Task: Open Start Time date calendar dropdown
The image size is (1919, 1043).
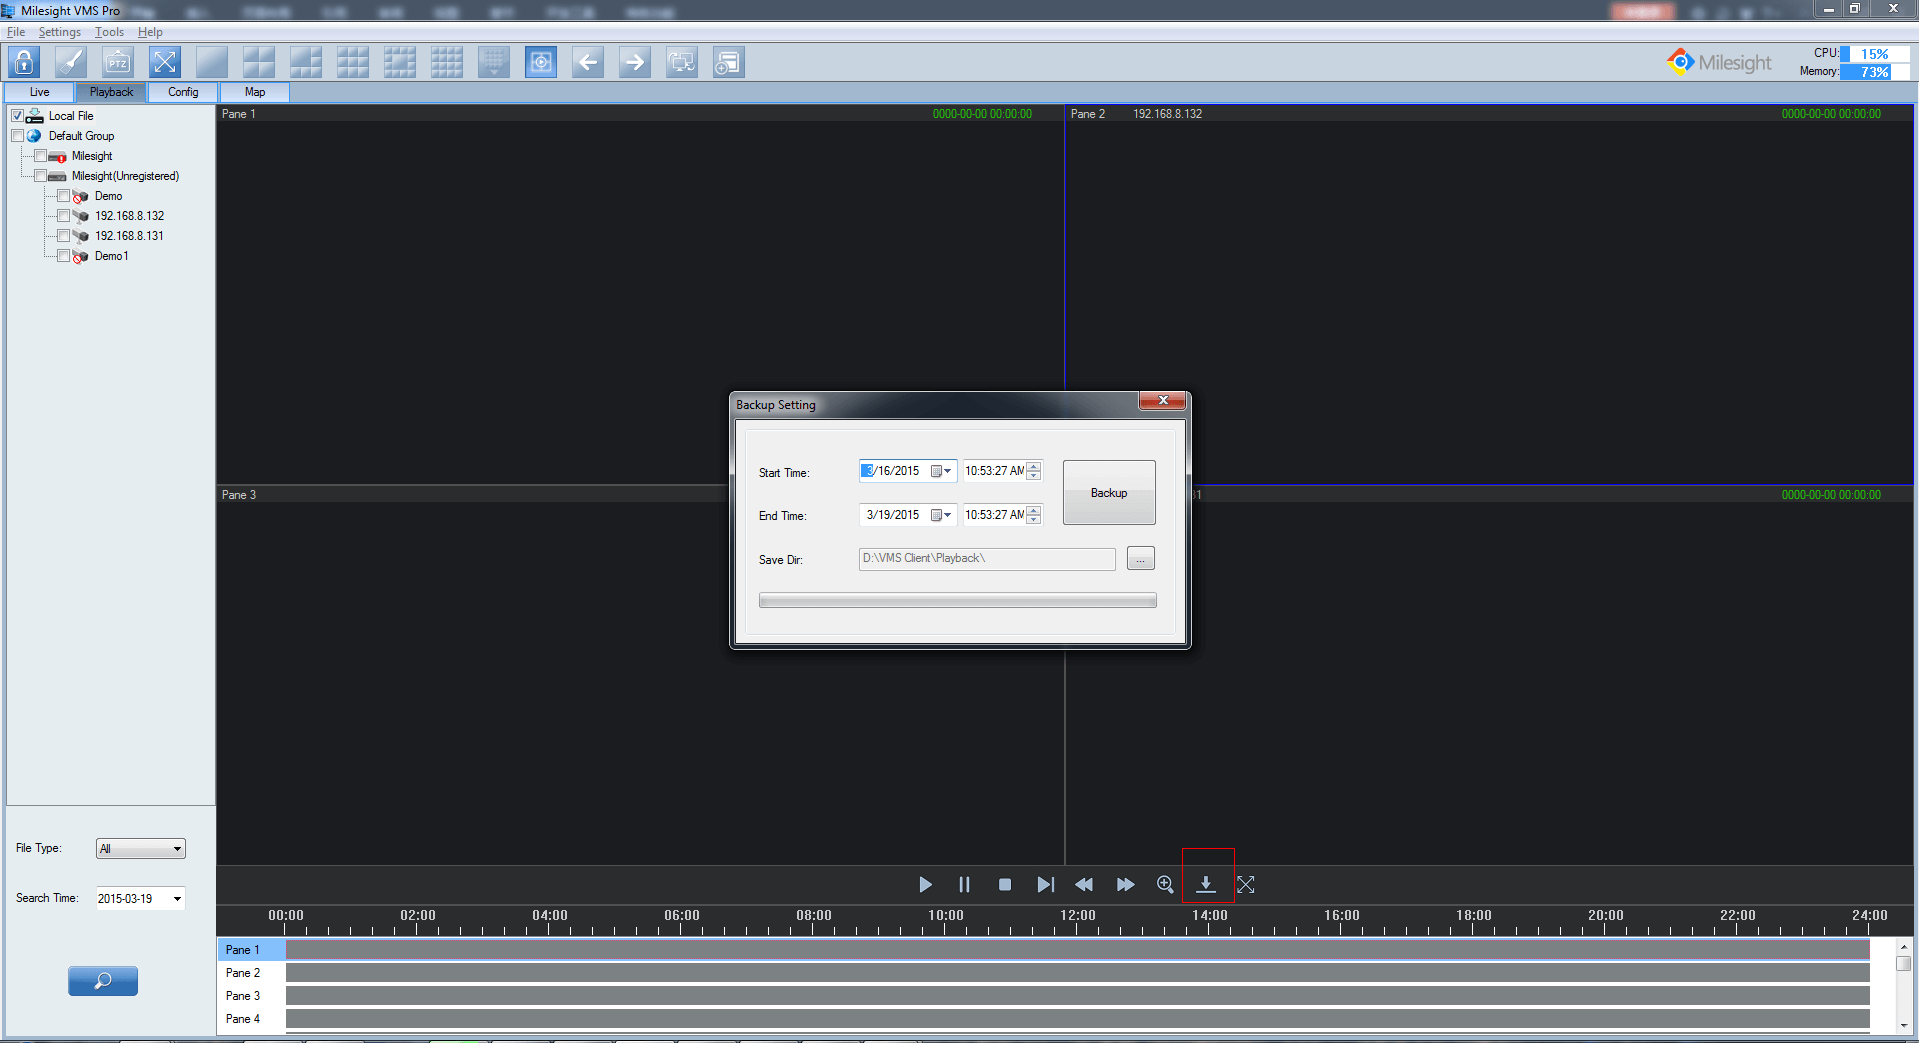Action: (941, 471)
